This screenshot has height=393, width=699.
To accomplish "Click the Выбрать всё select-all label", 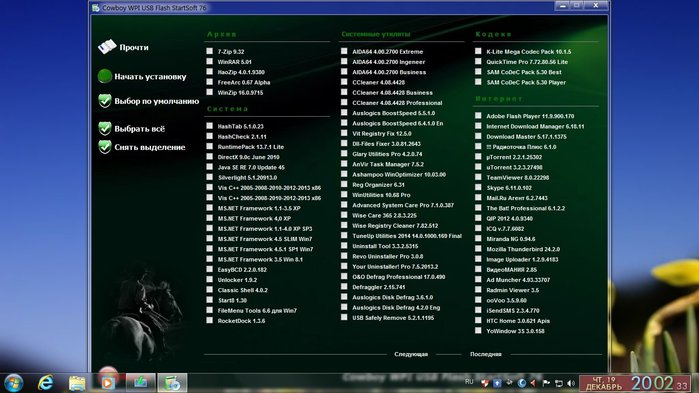I will (x=140, y=129).
